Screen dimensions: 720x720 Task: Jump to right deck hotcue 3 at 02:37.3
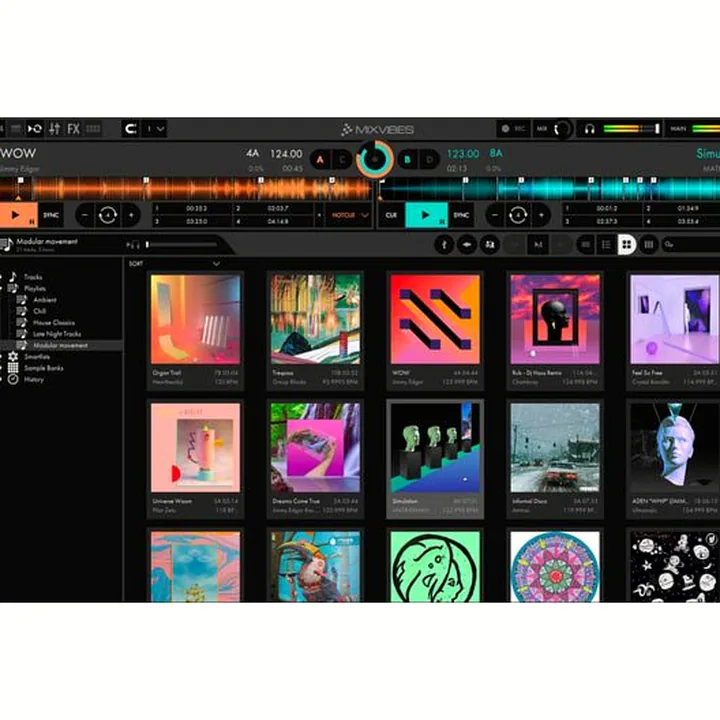click(x=603, y=221)
